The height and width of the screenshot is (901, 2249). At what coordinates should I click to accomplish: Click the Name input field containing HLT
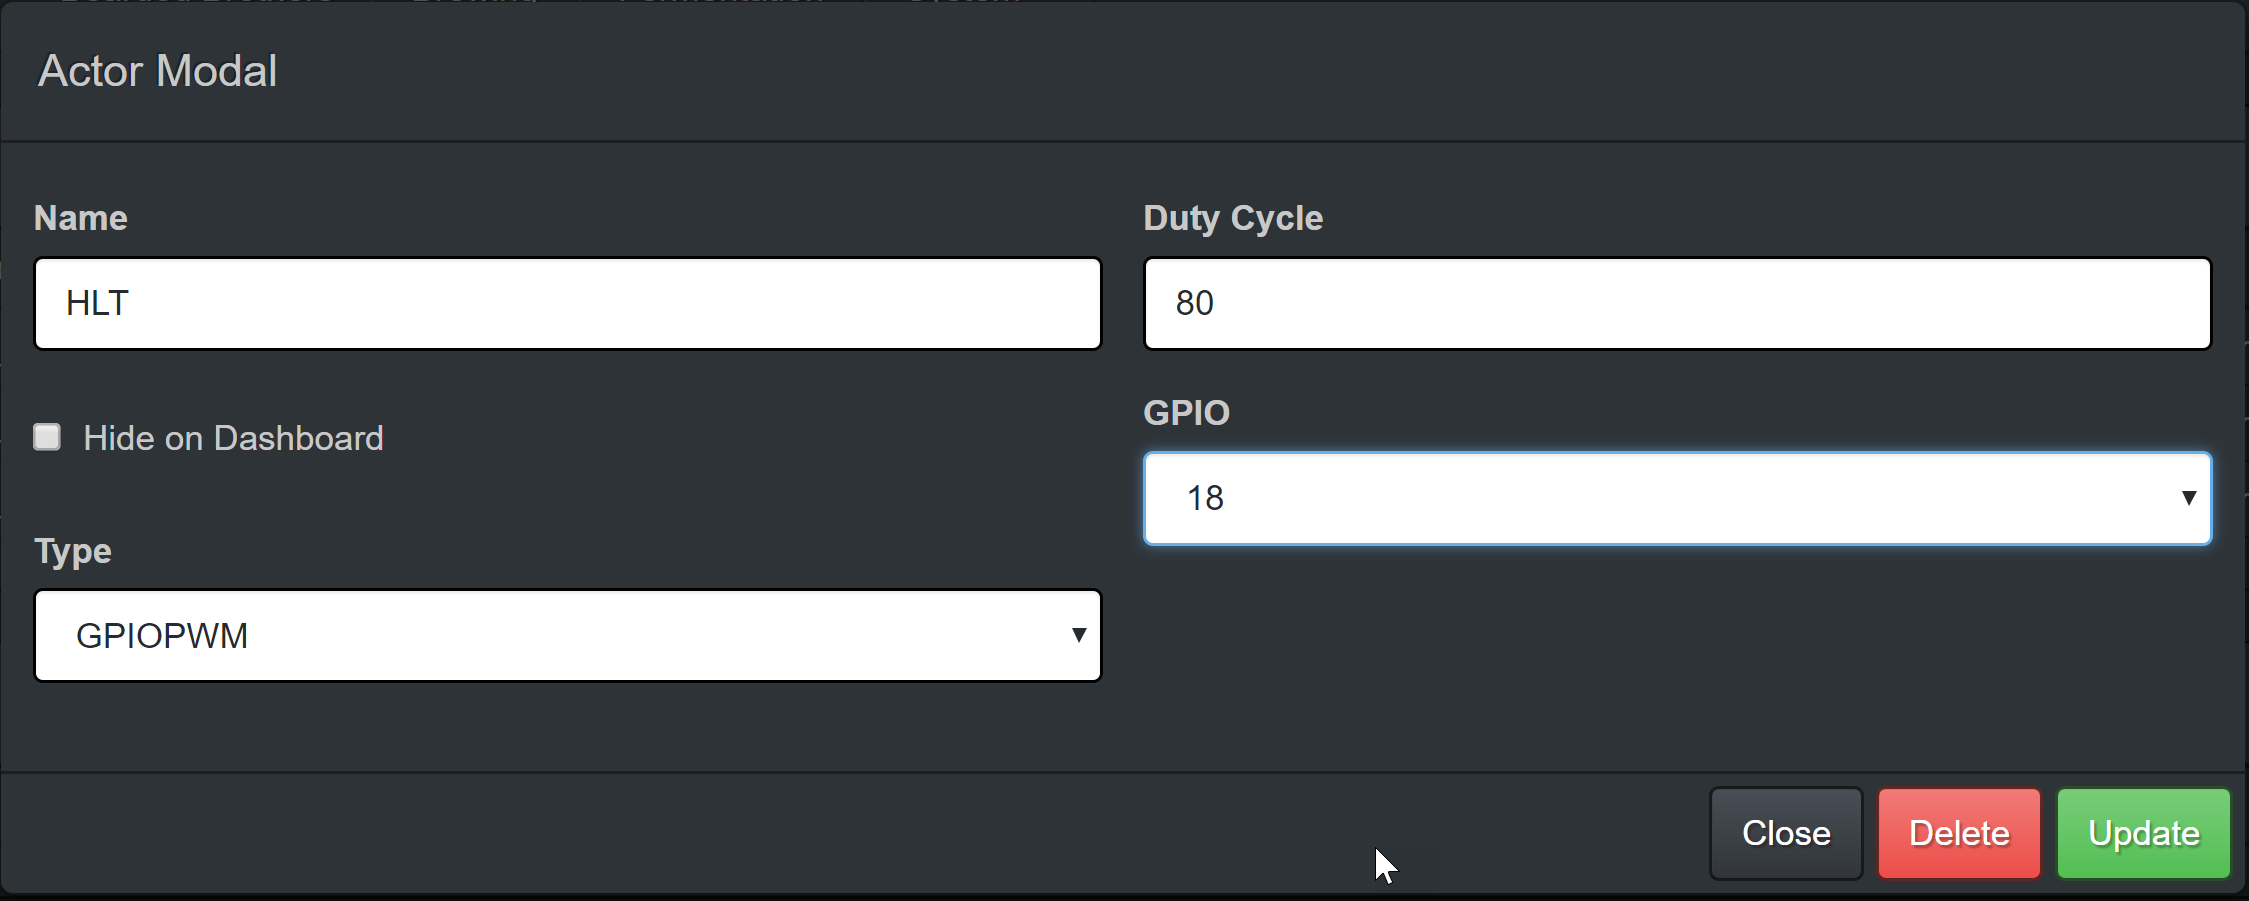coord(568,303)
